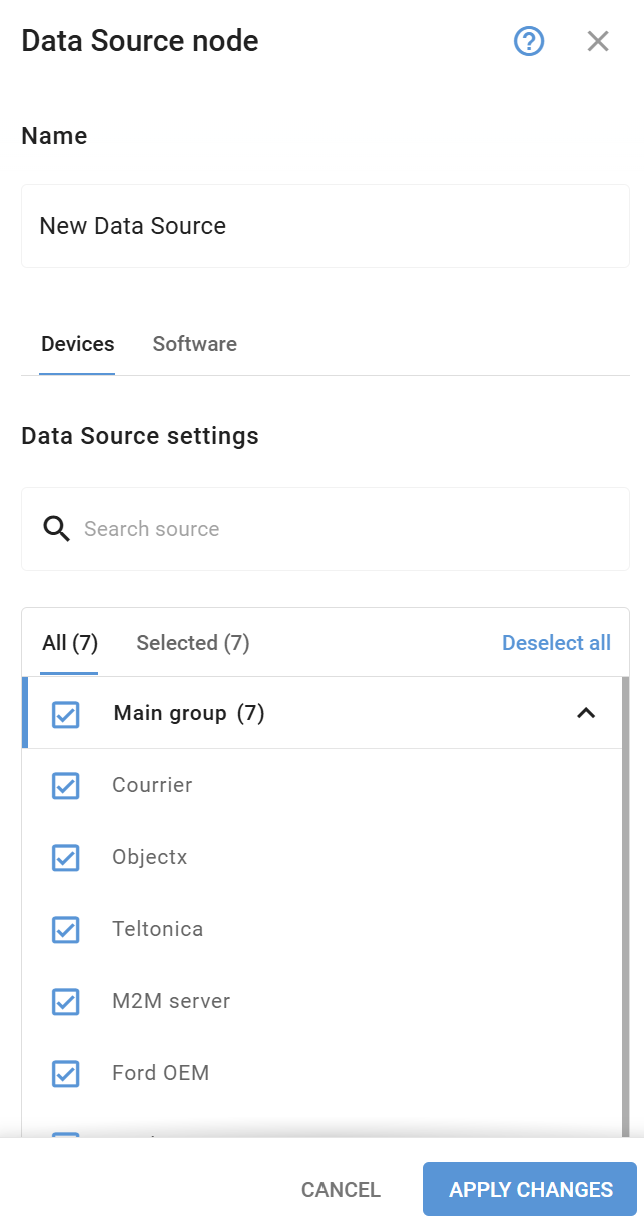Switch to the Software tab
The width and height of the screenshot is (644, 1224).
(x=195, y=344)
